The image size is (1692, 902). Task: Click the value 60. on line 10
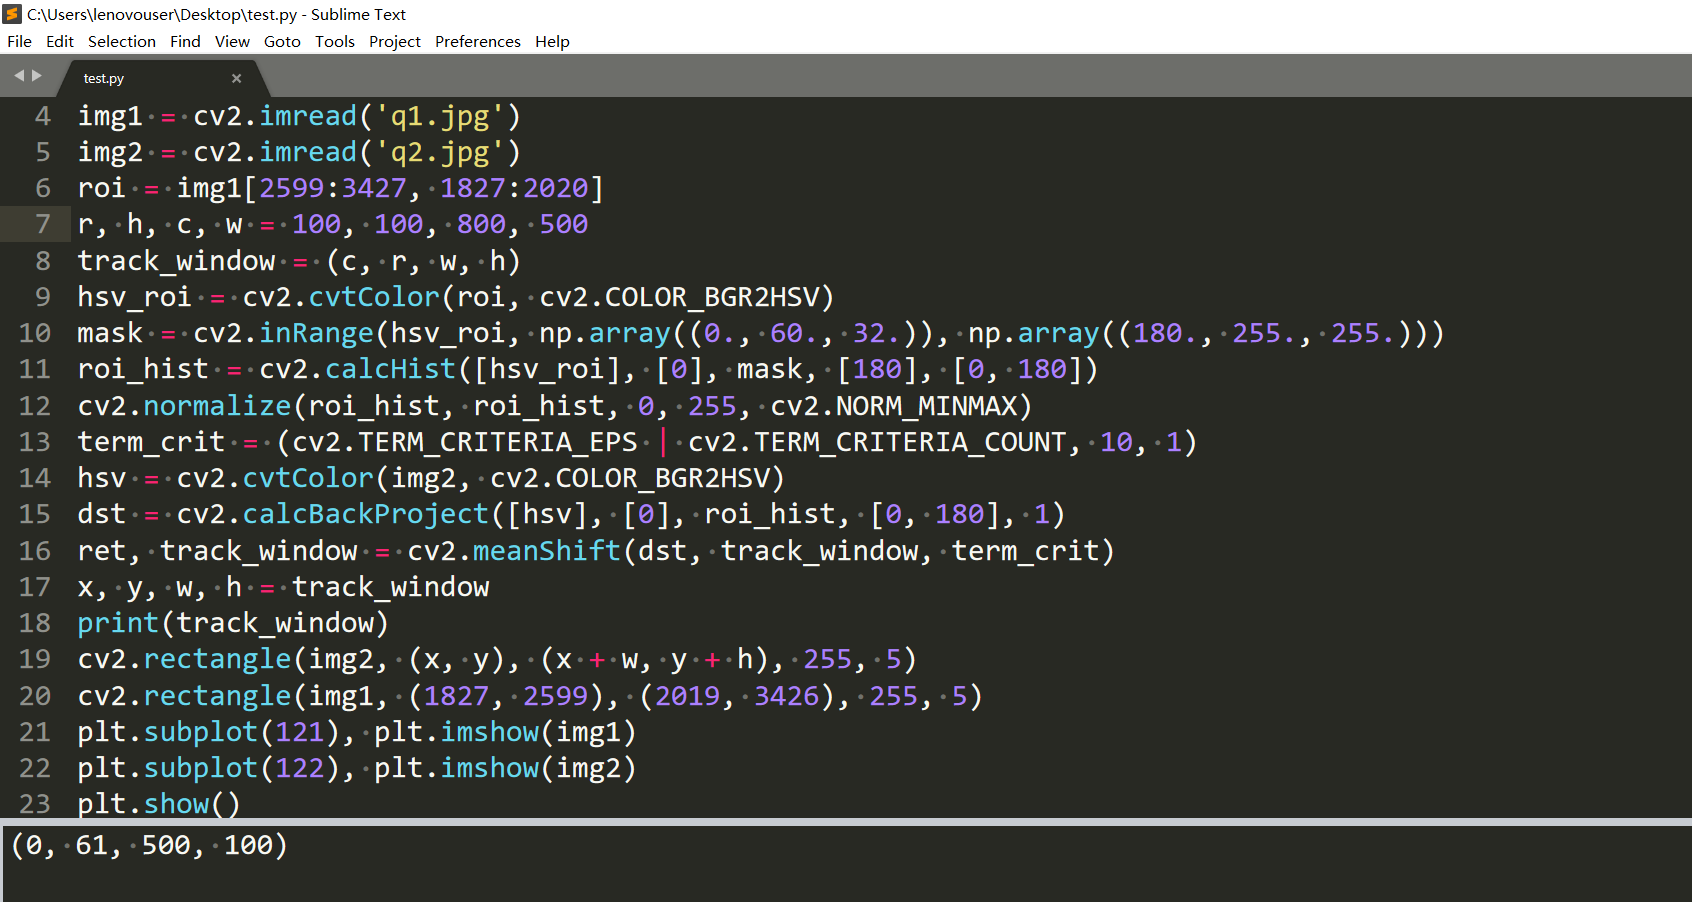tap(794, 333)
